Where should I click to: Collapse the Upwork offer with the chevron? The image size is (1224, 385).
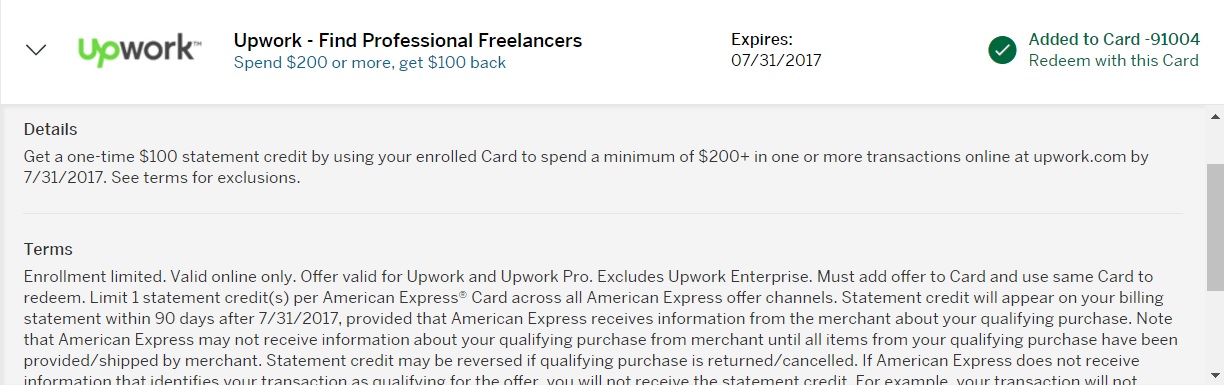(36, 51)
